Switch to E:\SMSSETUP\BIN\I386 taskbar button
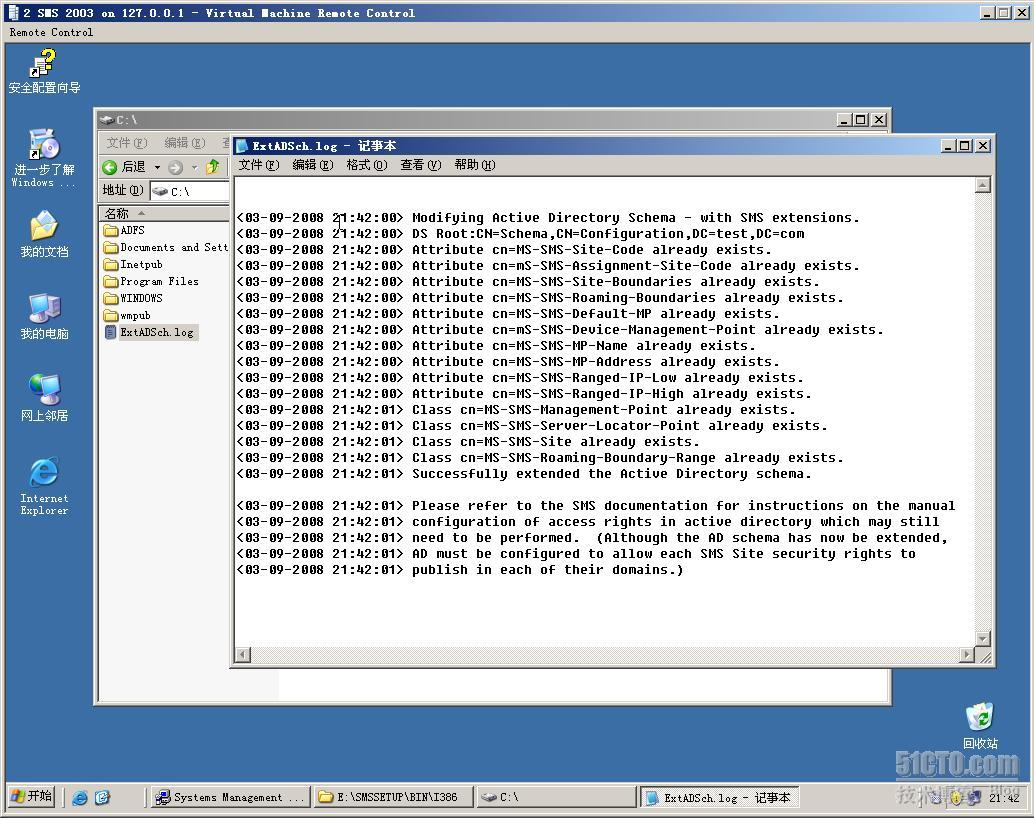Screen dimensions: 1034x818 click(x=394, y=797)
